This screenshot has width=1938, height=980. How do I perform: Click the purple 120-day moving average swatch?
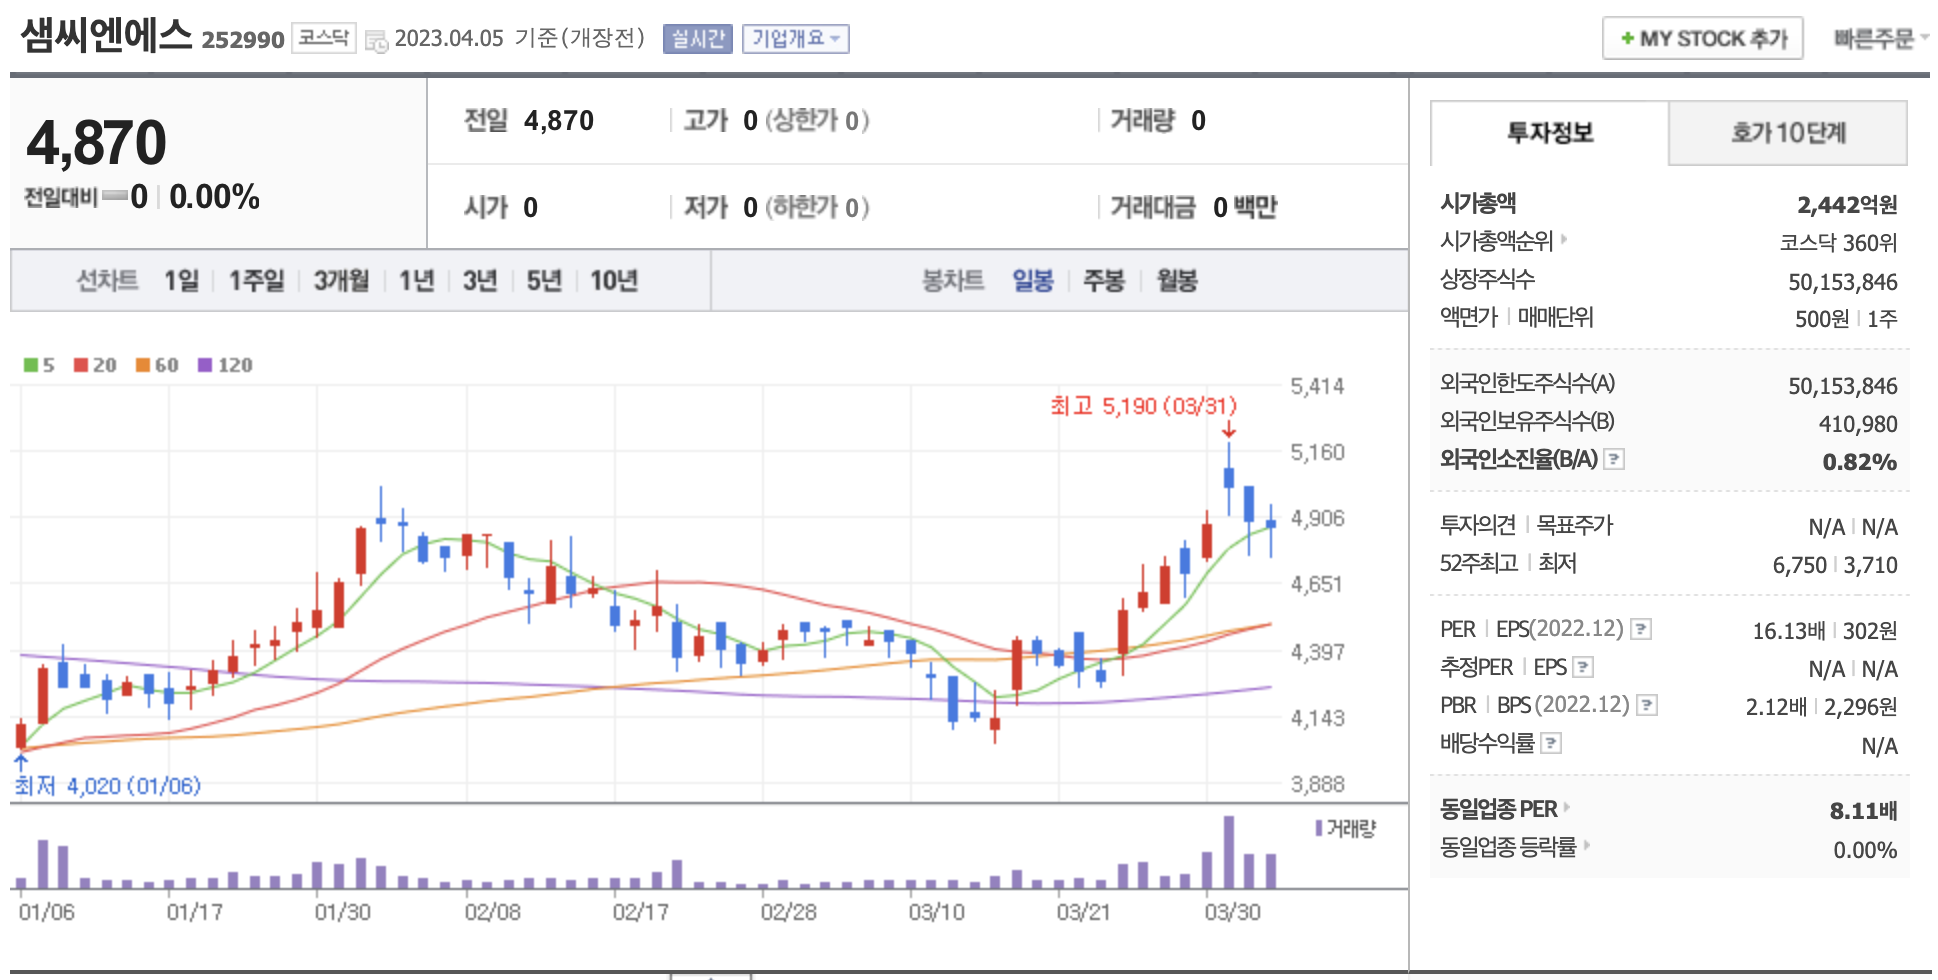click(205, 365)
